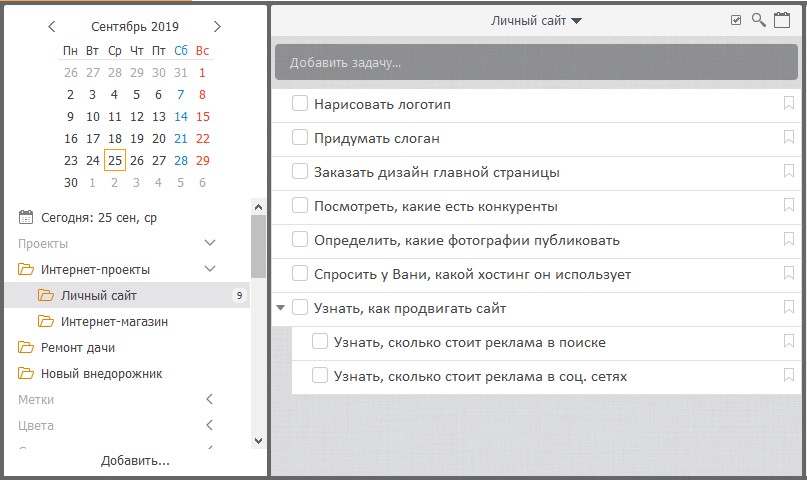Open the 'Личный сайт' title dropdown

click(x=536, y=21)
